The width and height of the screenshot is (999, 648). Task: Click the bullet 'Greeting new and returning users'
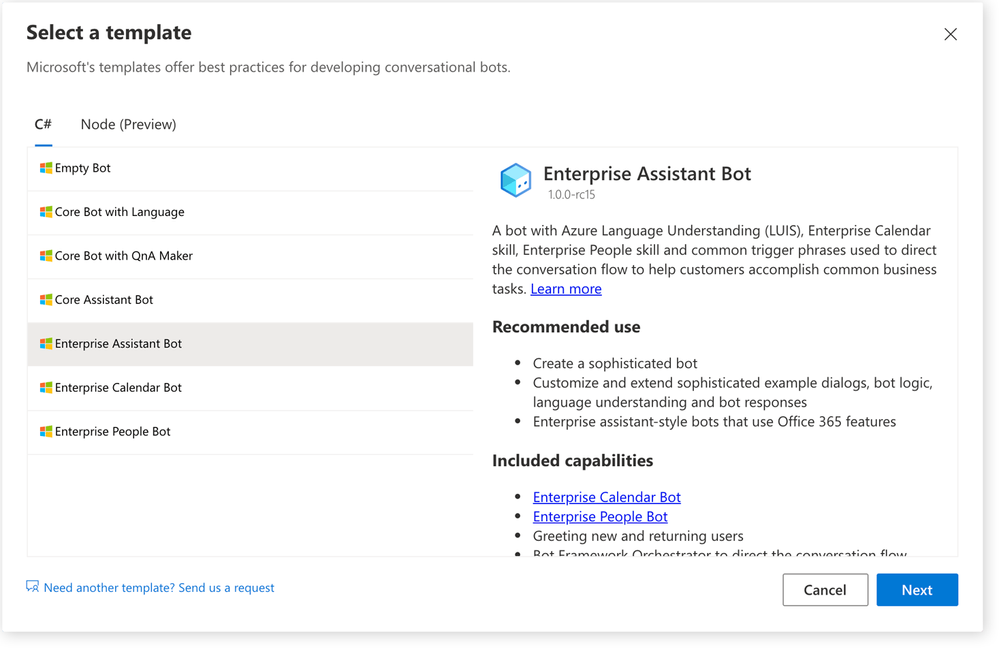[x=638, y=536]
